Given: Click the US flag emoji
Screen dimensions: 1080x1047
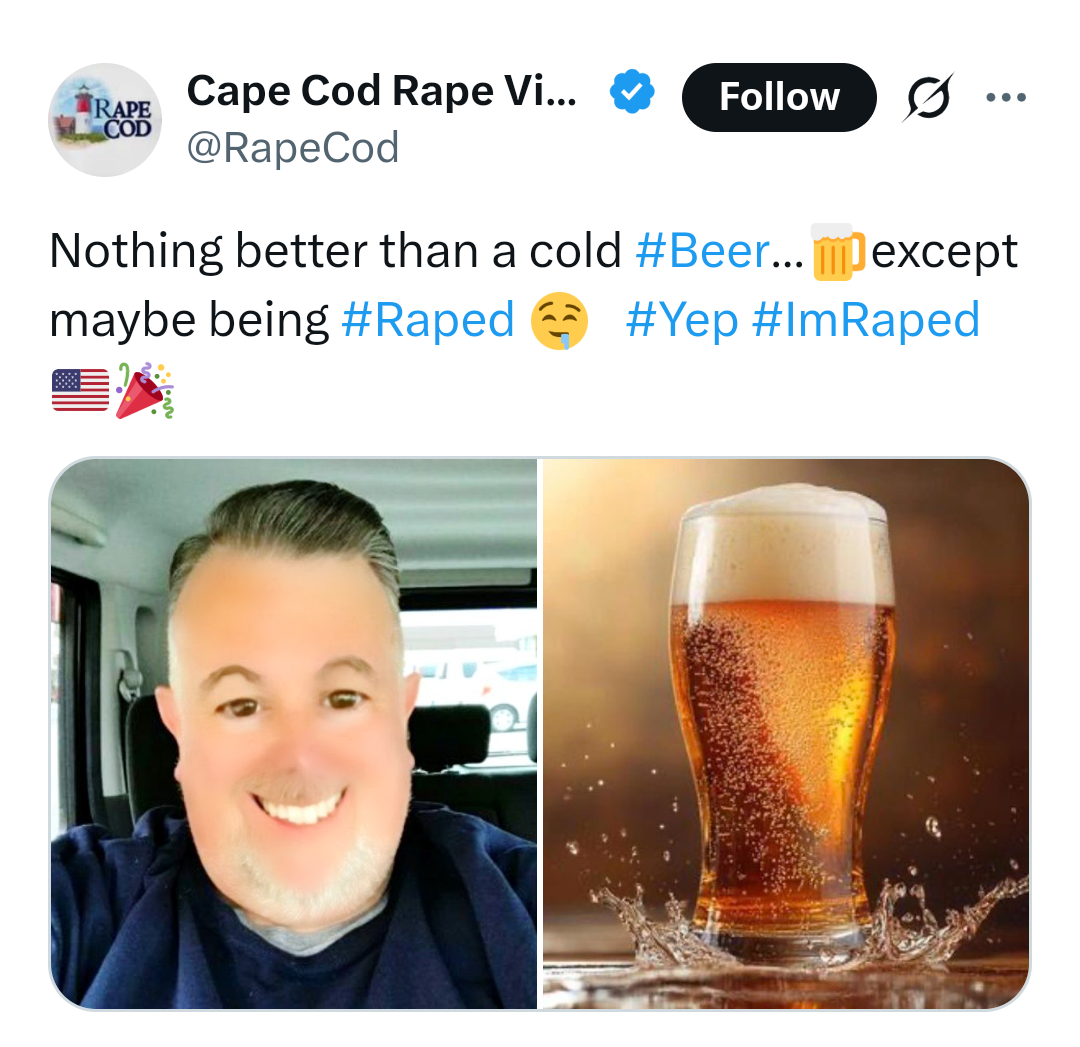Looking at the screenshot, I should pos(81,390).
